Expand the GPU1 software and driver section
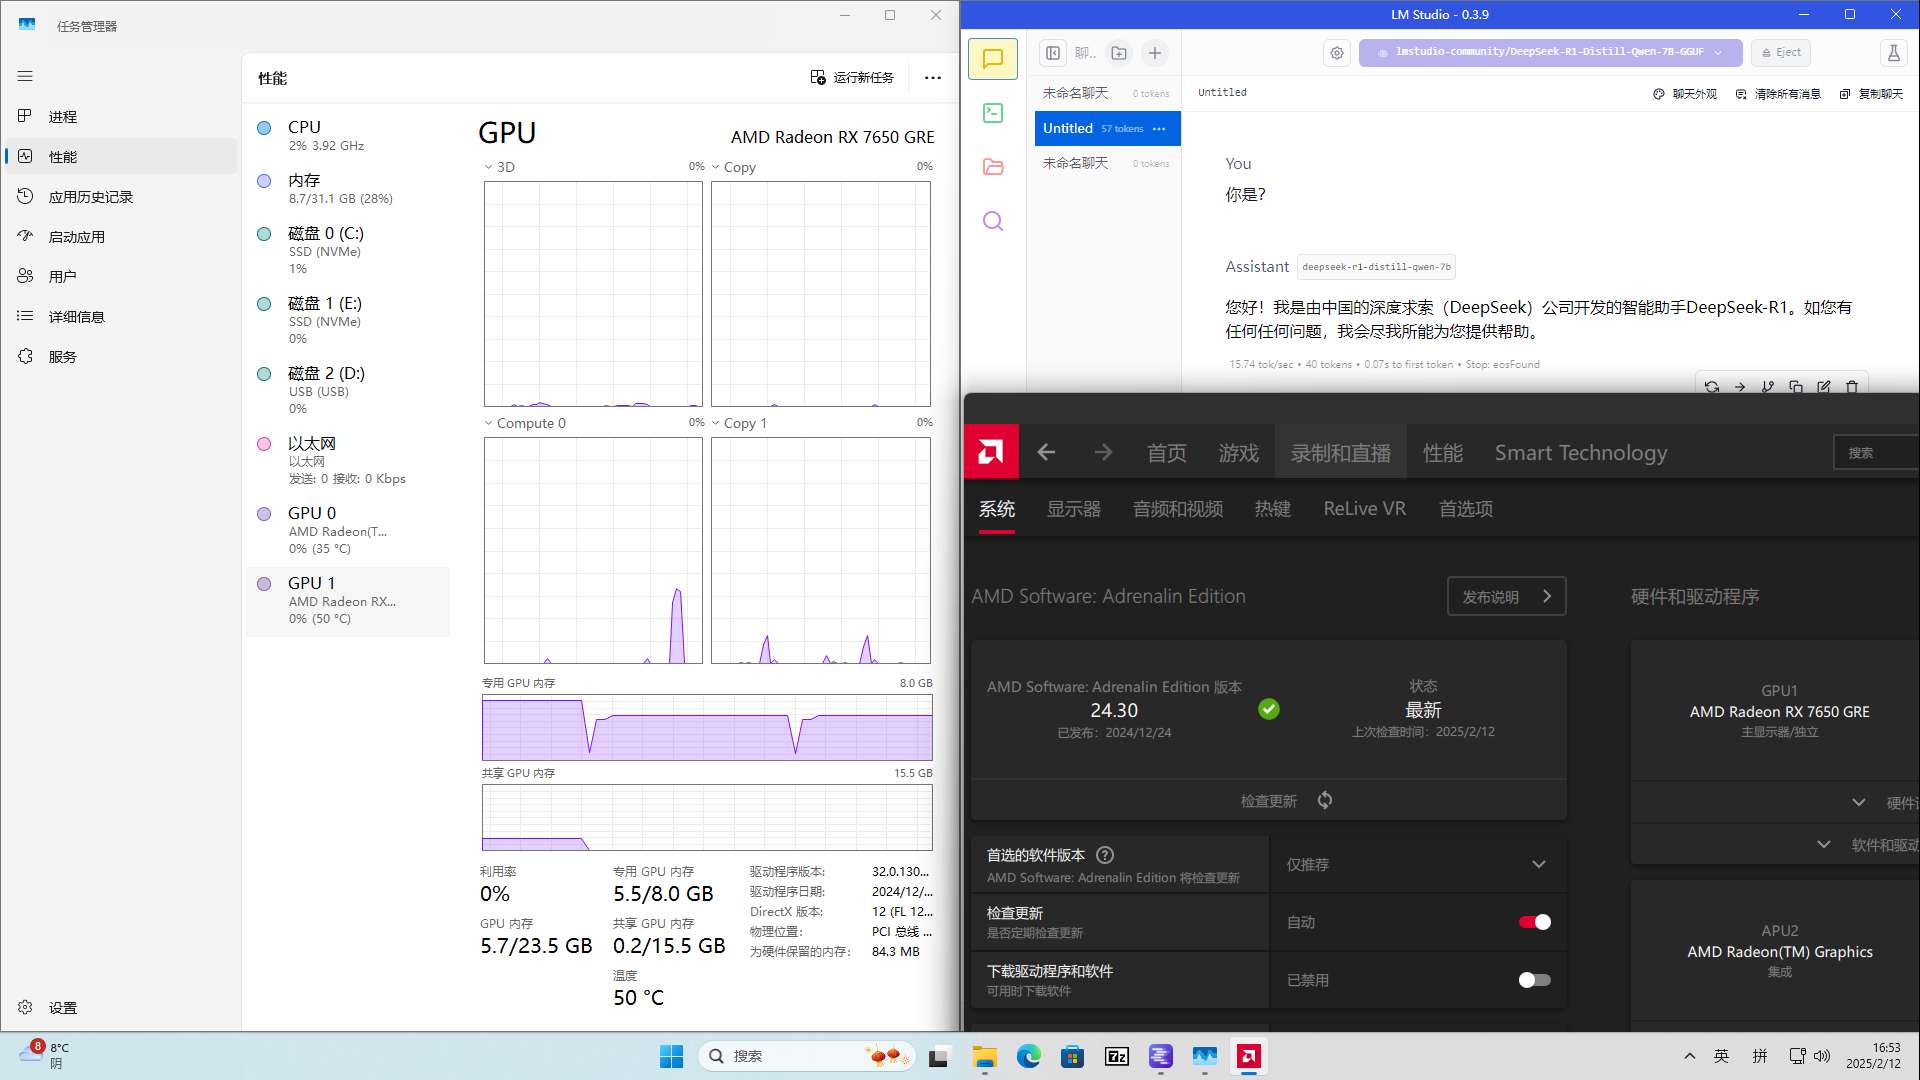The width and height of the screenshot is (1920, 1080). (x=1824, y=845)
